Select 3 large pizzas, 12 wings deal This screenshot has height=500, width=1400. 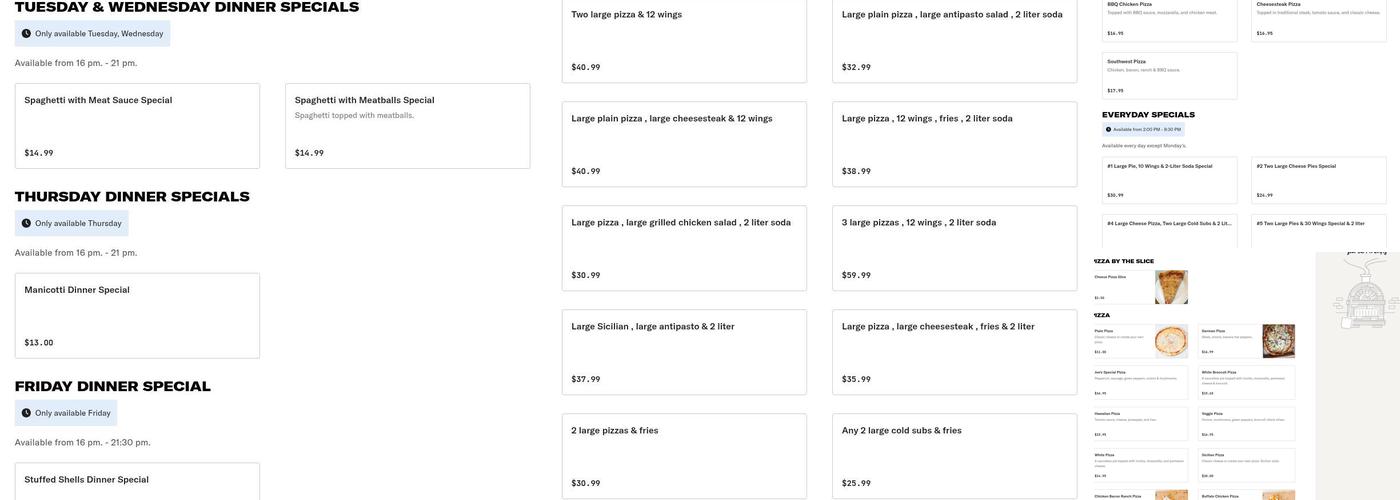(954, 248)
